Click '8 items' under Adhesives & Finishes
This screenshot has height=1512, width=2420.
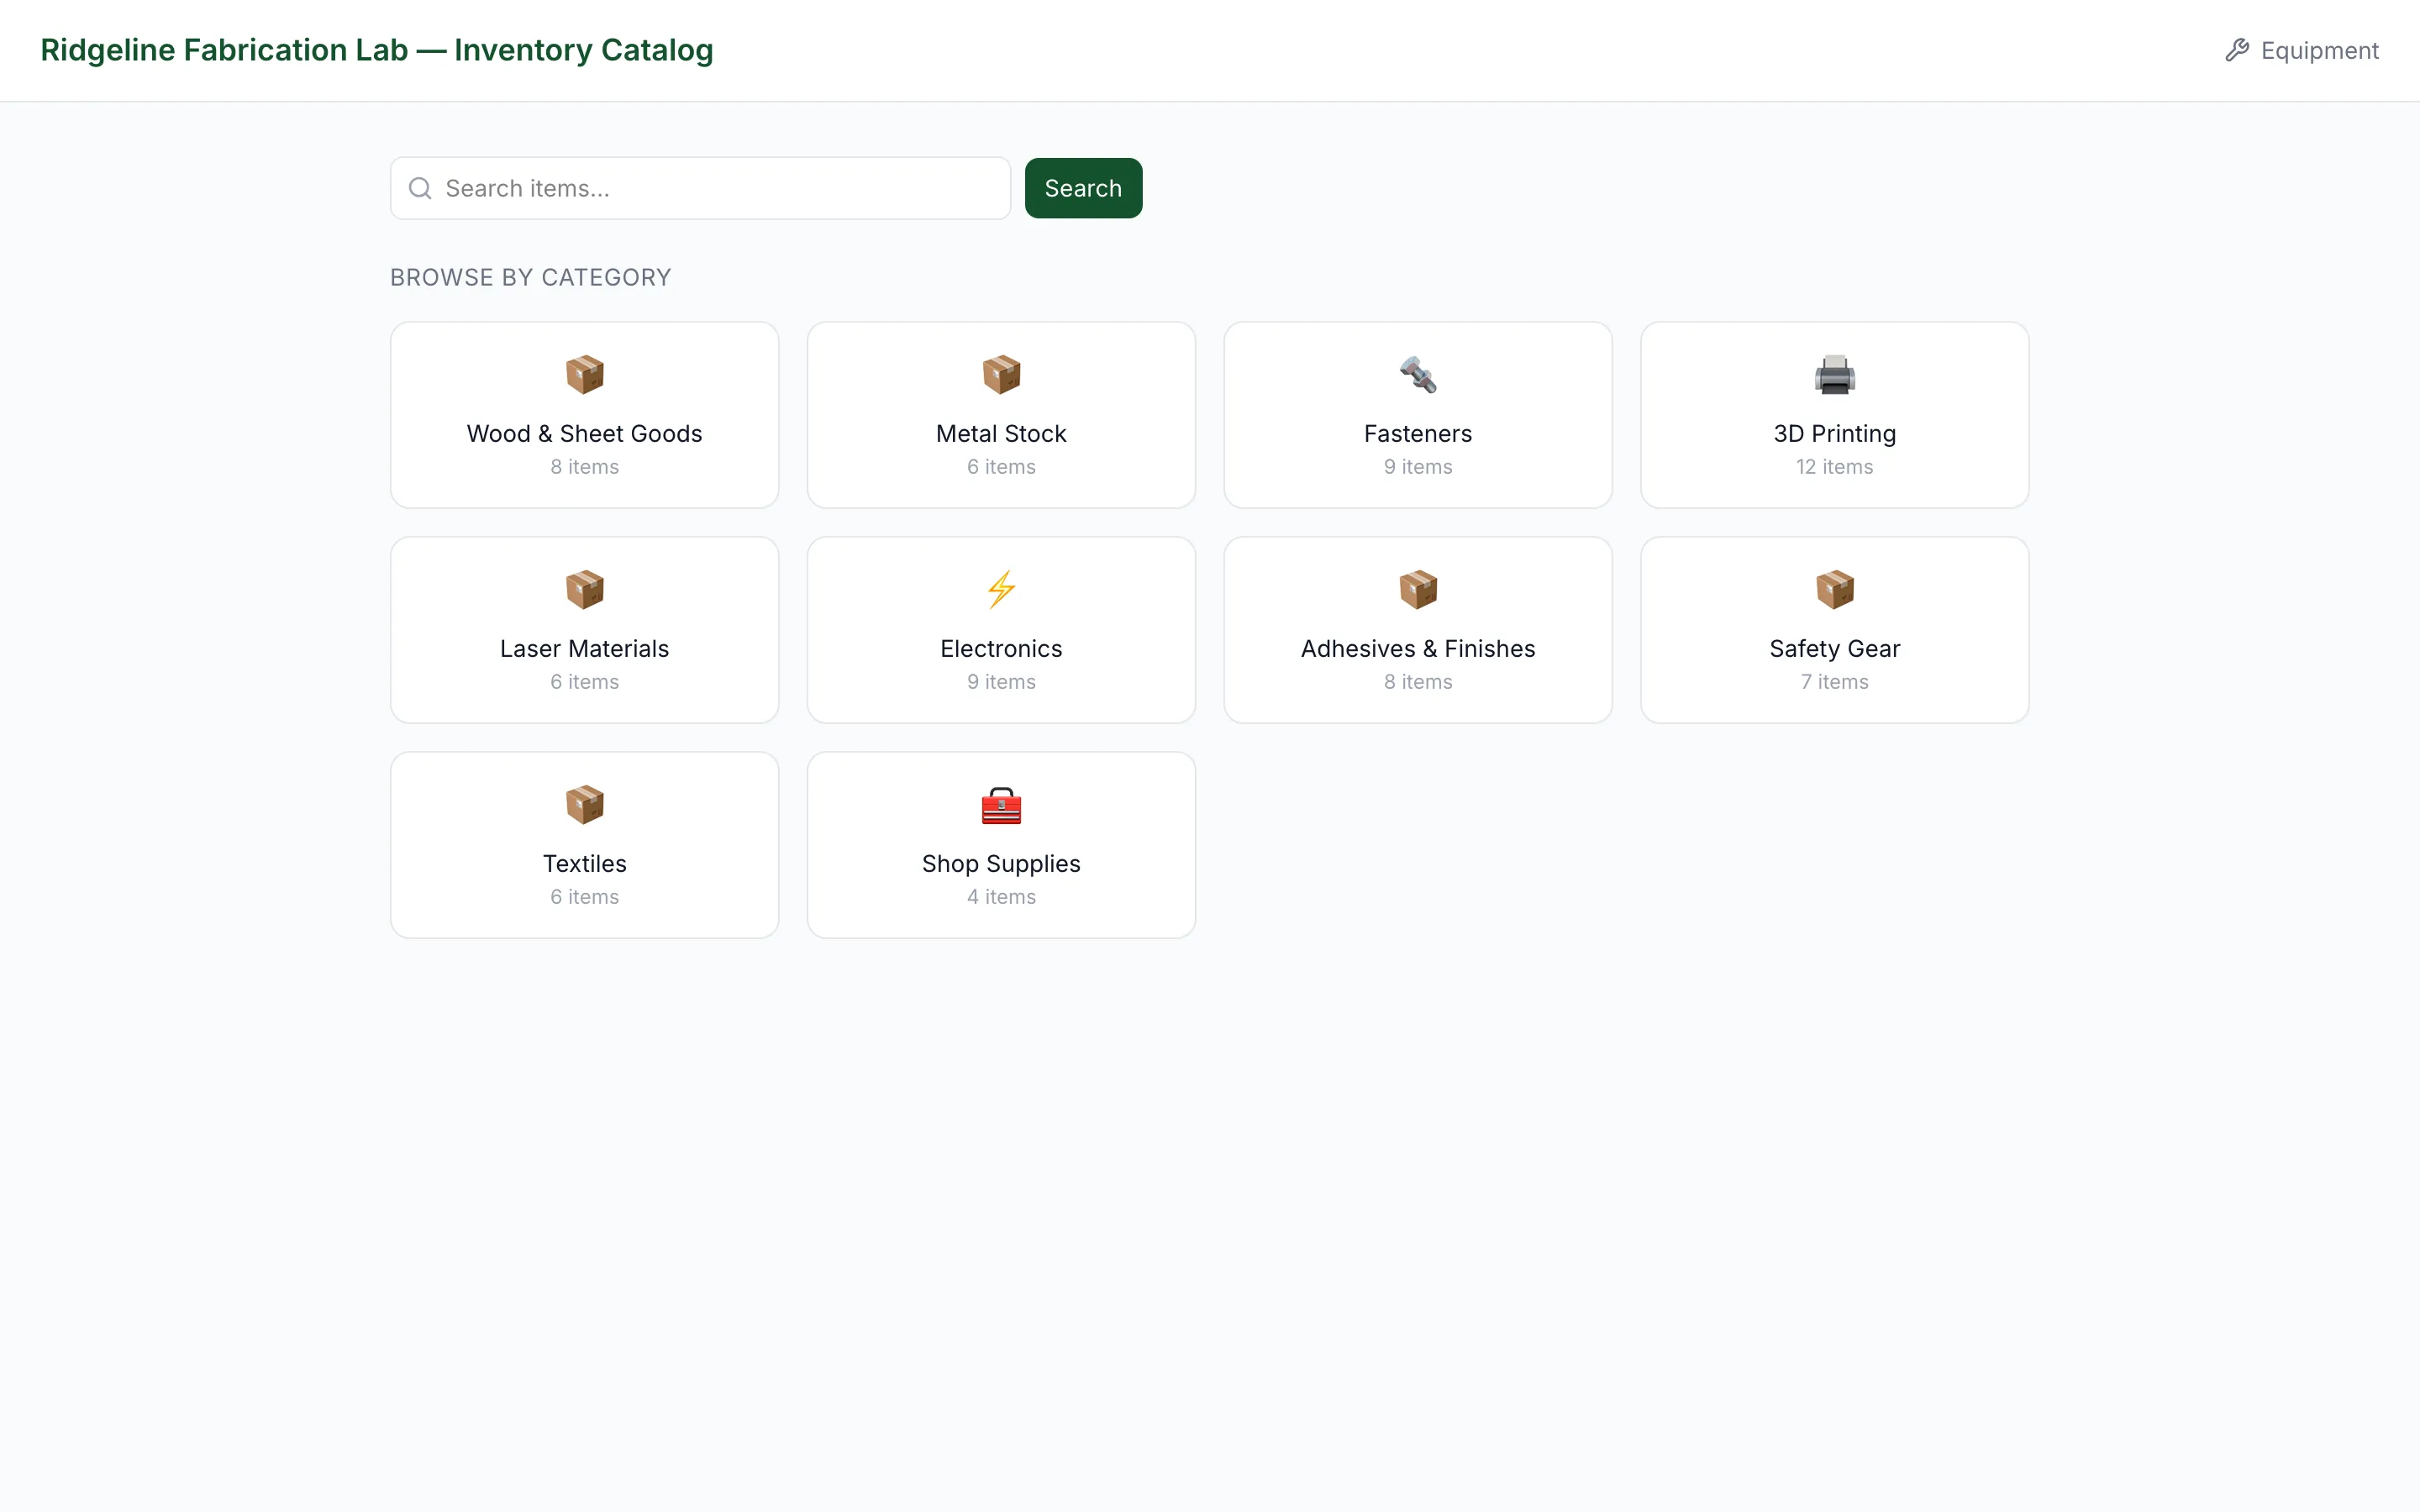click(1418, 682)
